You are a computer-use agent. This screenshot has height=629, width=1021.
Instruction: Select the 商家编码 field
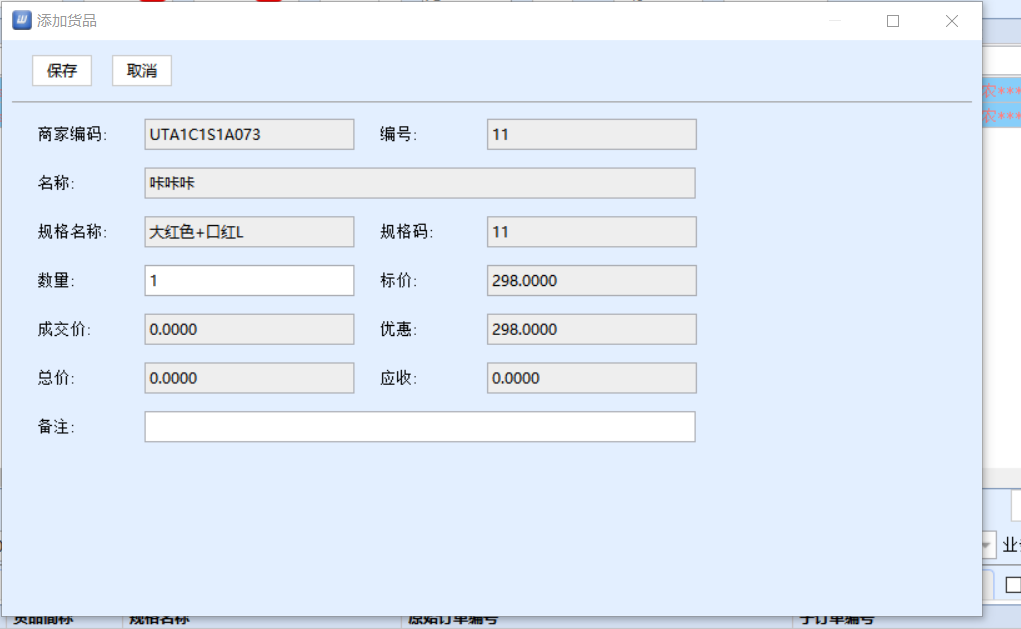pyautogui.click(x=249, y=134)
